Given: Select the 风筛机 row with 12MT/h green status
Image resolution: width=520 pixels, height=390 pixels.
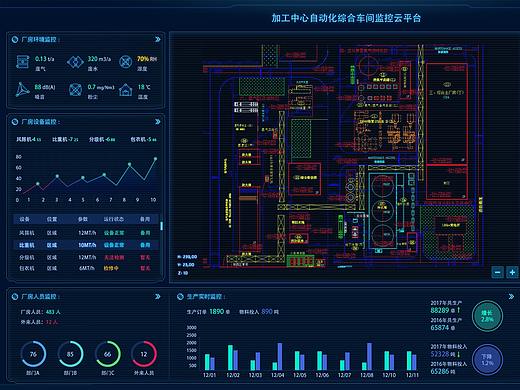Looking at the screenshot, I should [x=86, y=233].
